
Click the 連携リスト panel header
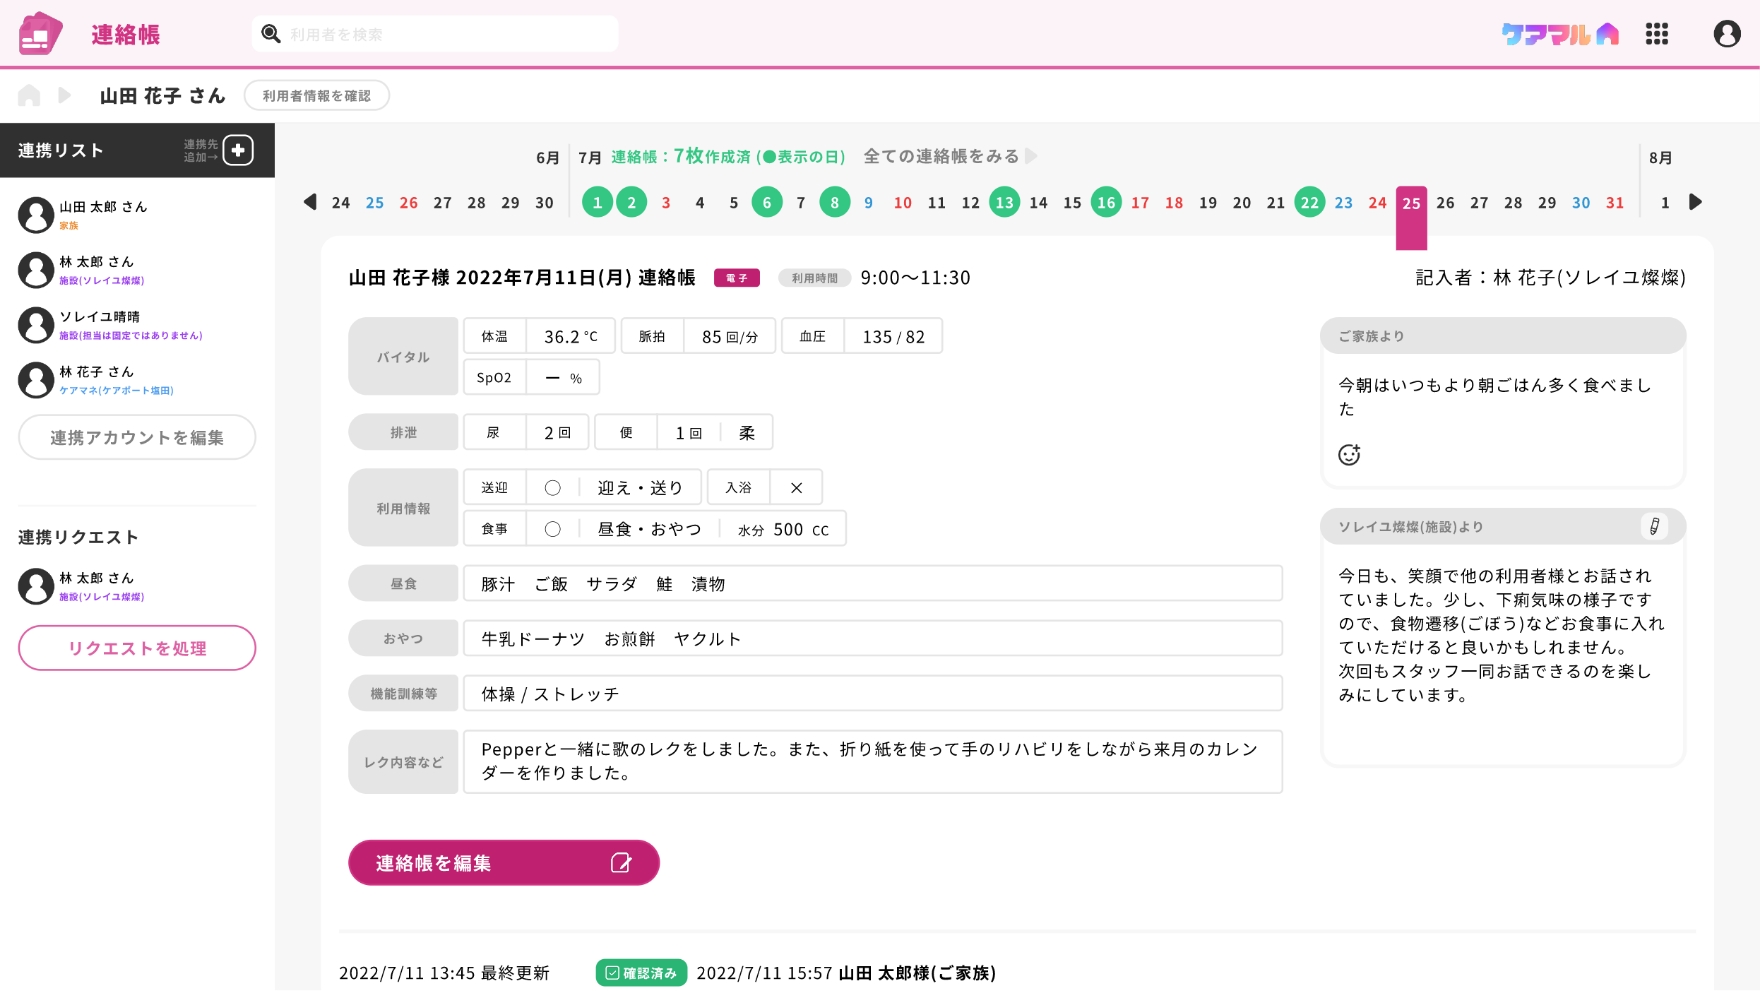137,150
